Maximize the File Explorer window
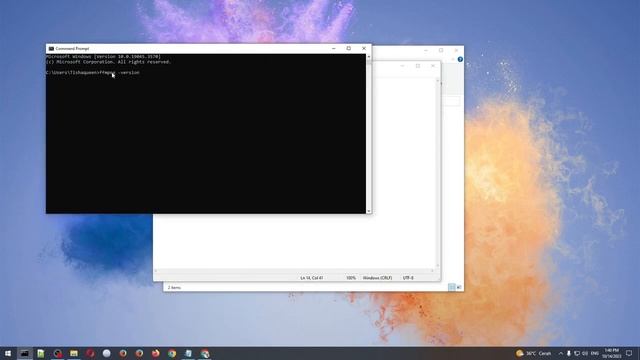The width and height of the screenshot is (640, 360). tap(441, 50)
